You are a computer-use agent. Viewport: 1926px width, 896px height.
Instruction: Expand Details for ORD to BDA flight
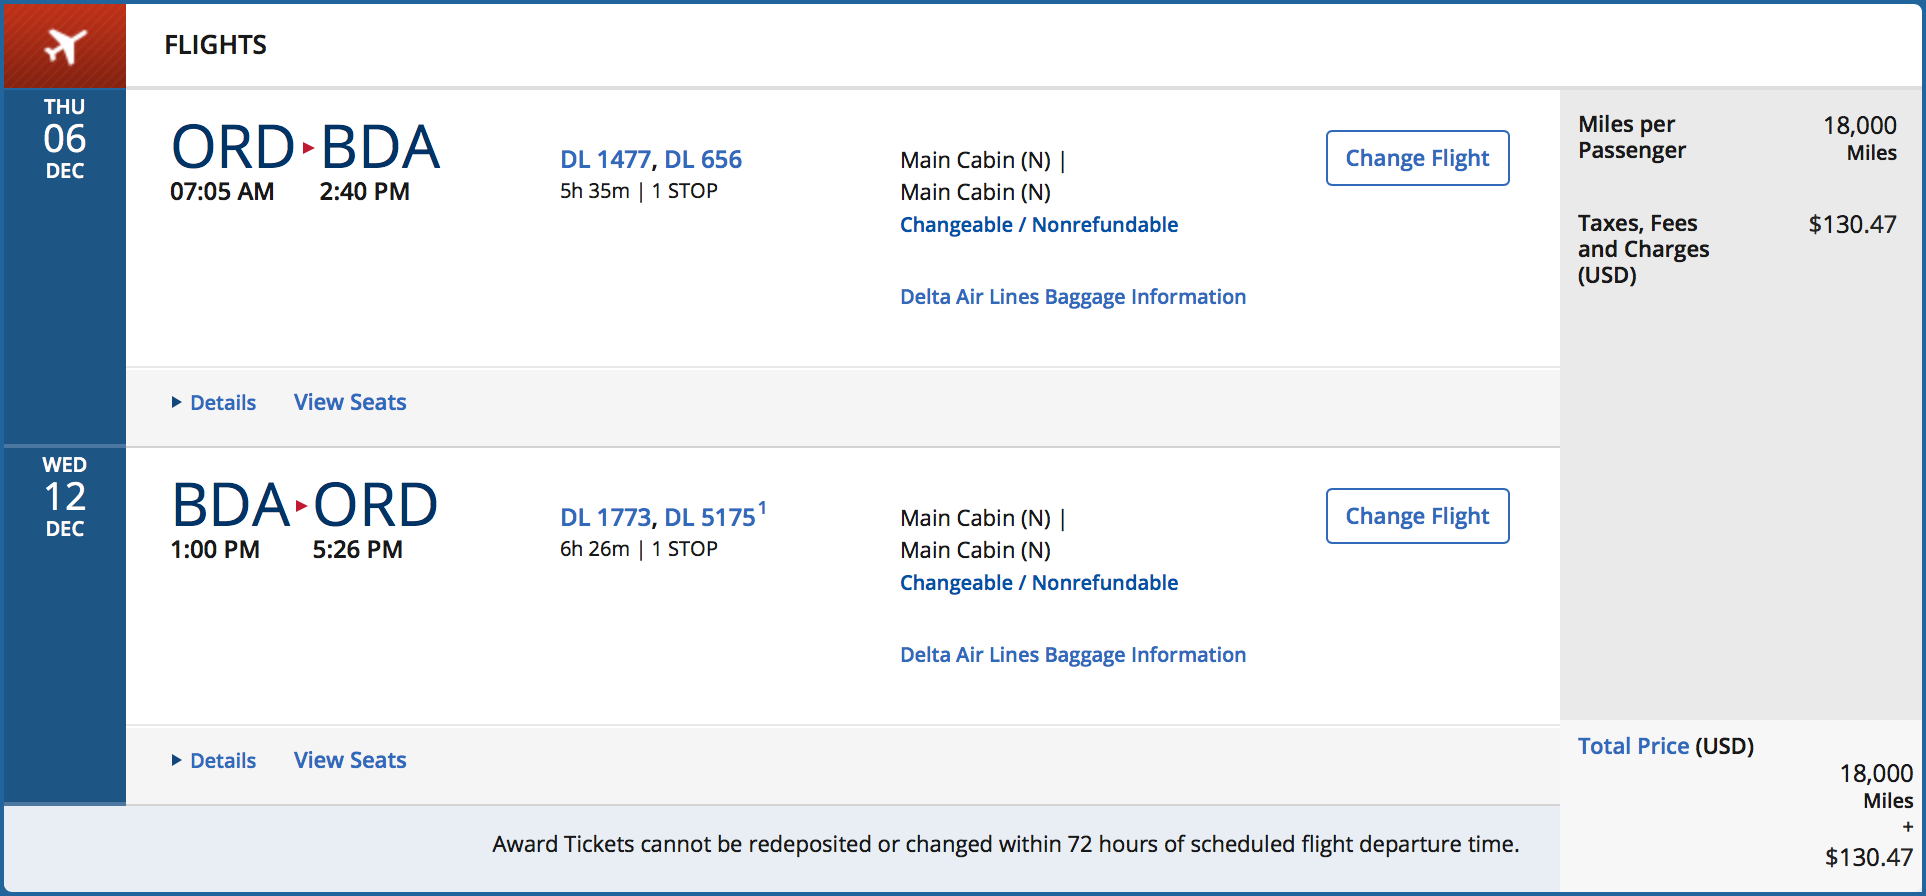(x=214, y=403)
